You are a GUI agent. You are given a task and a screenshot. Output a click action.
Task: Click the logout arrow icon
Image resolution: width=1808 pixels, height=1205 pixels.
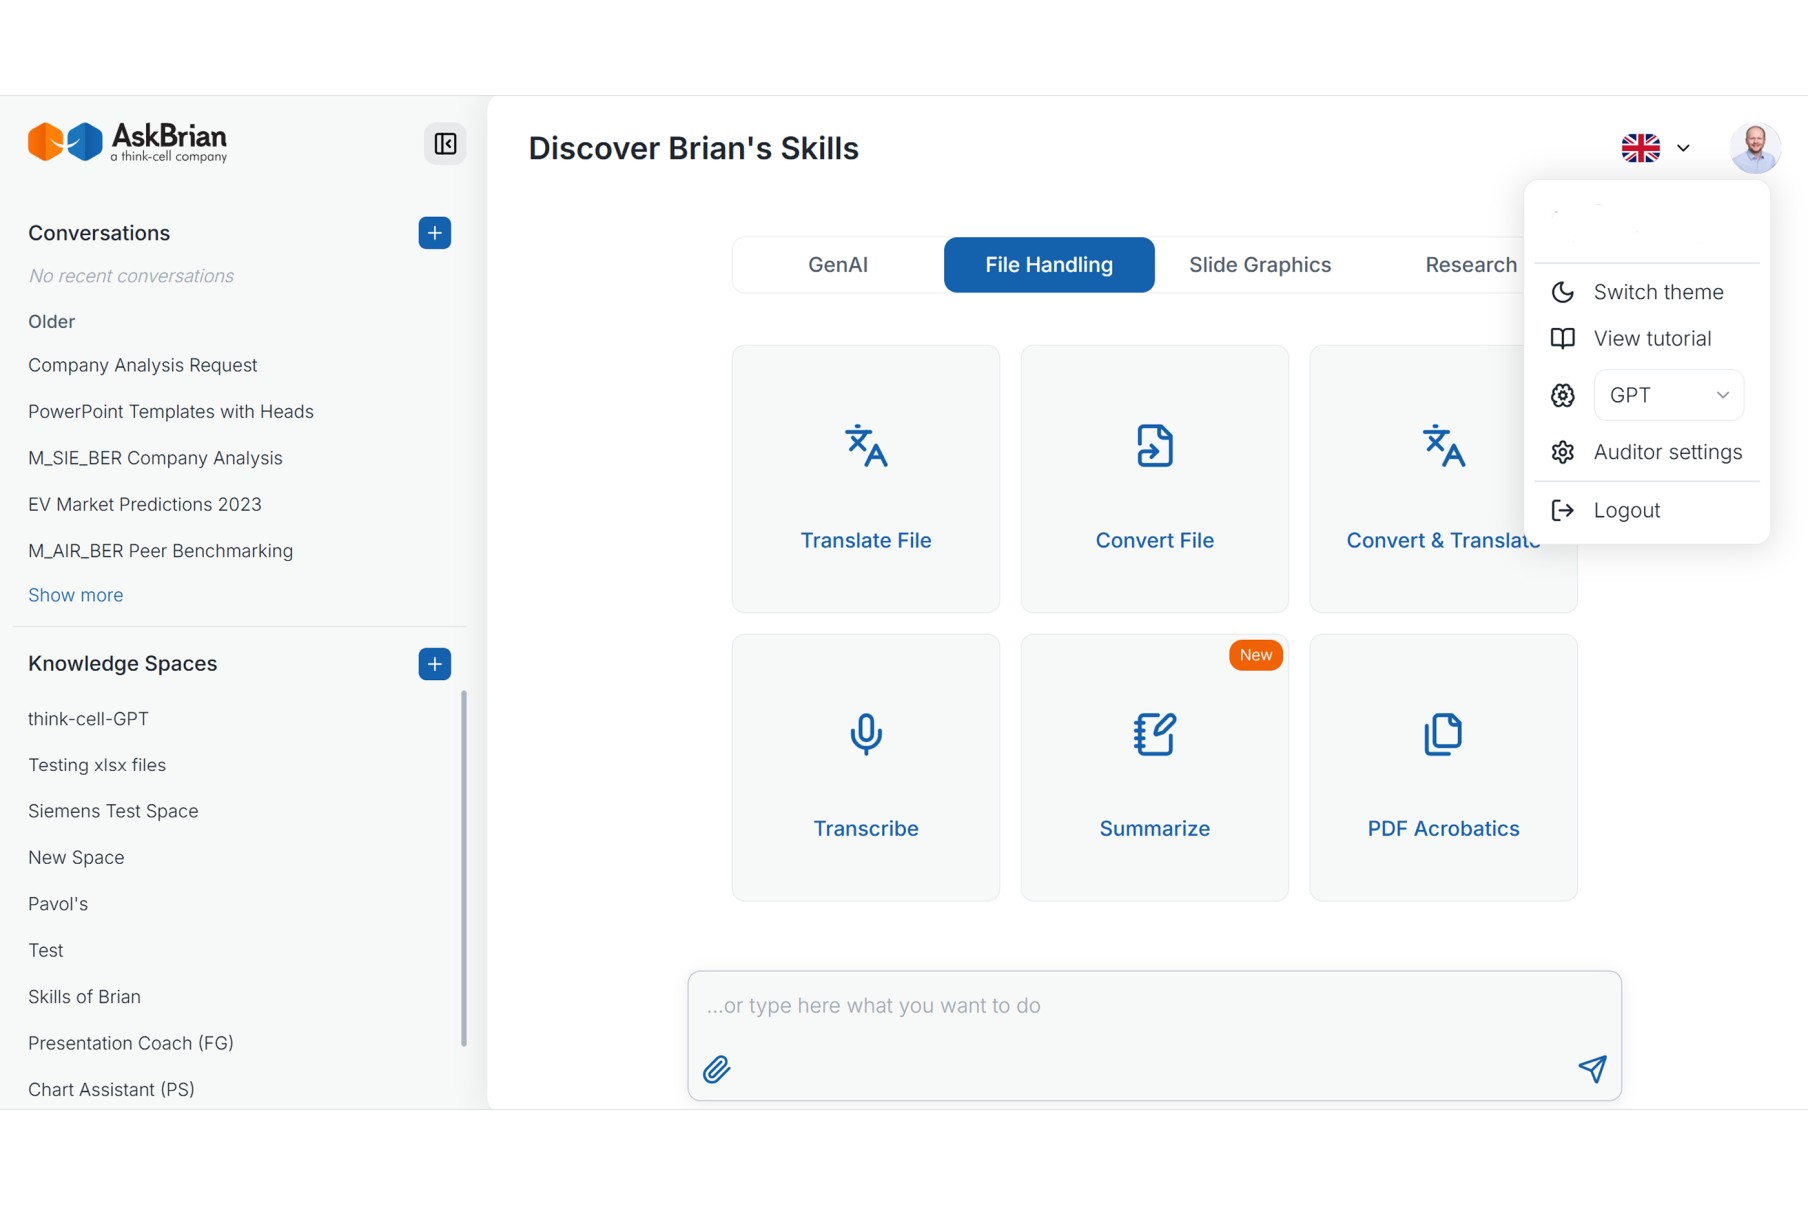[1562, 510]
